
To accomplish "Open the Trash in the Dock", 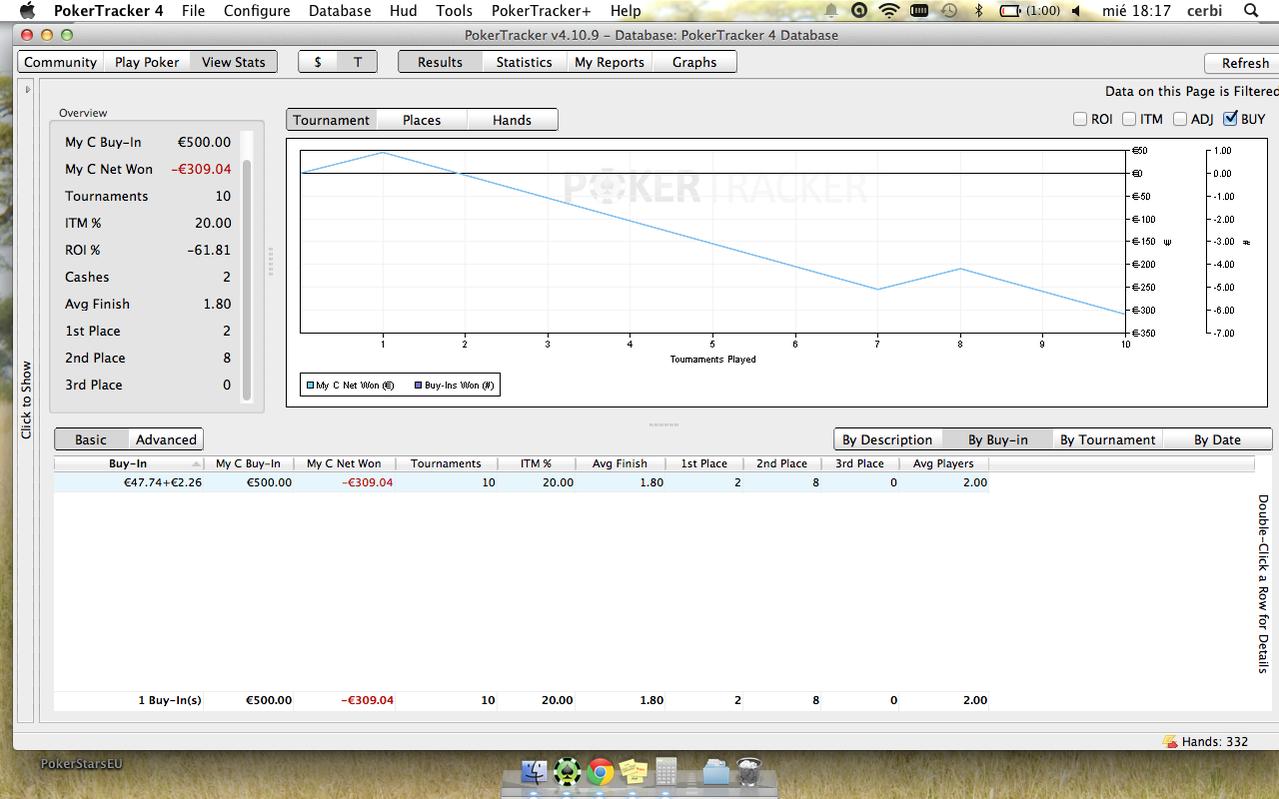I will [x=749, y=772].
